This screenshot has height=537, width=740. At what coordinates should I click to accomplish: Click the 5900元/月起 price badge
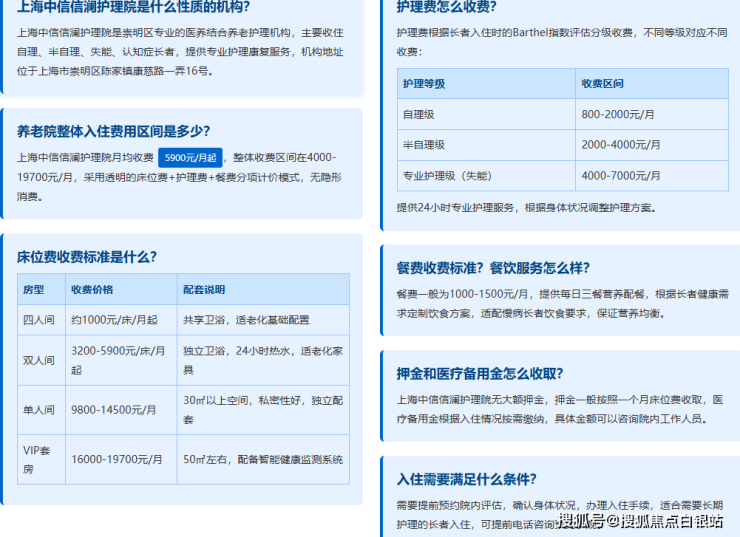coord(190,158)
